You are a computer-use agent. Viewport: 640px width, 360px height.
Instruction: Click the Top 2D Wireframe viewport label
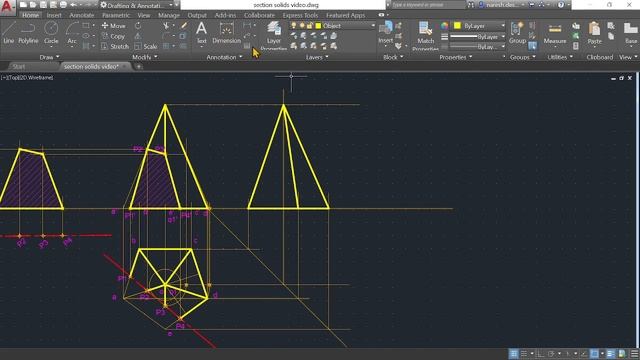(27, 78)
